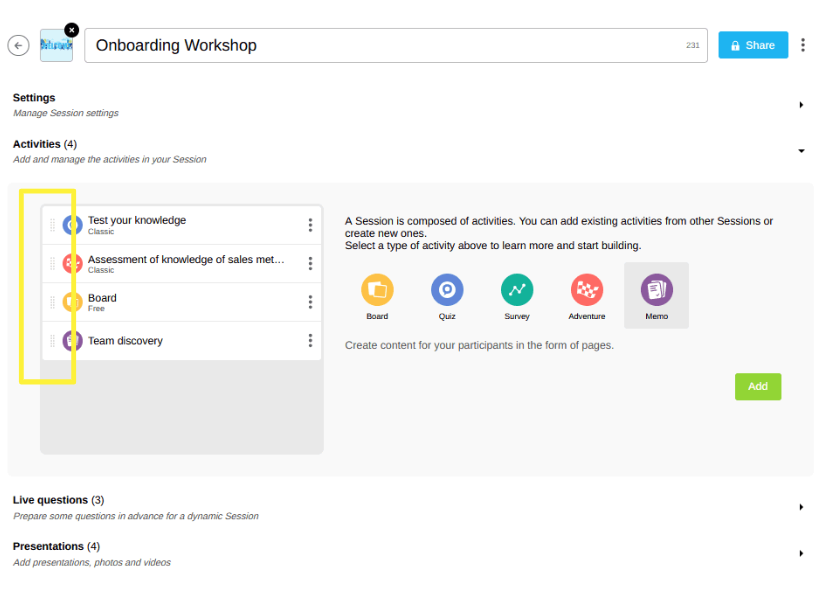The image size is (820, 596).
Task: Open options menu for Team discovery
Action: 310,341
